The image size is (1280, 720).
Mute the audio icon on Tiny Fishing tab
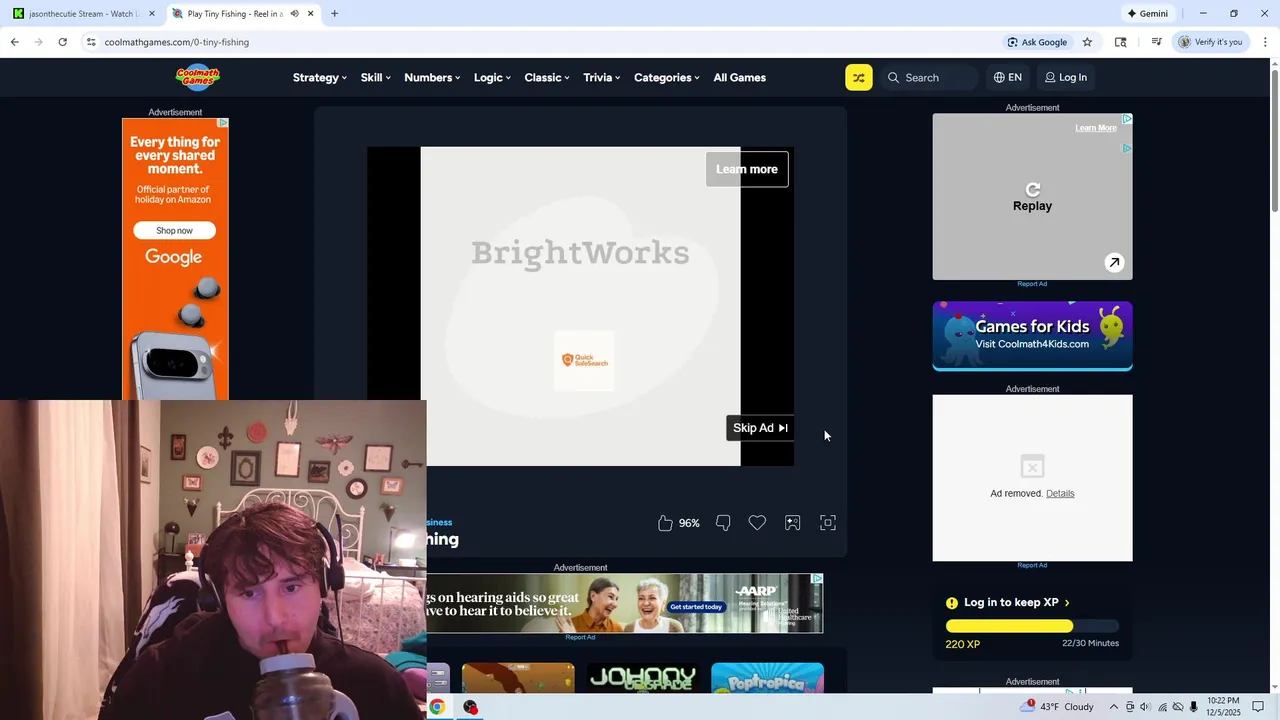click(294, 14)
